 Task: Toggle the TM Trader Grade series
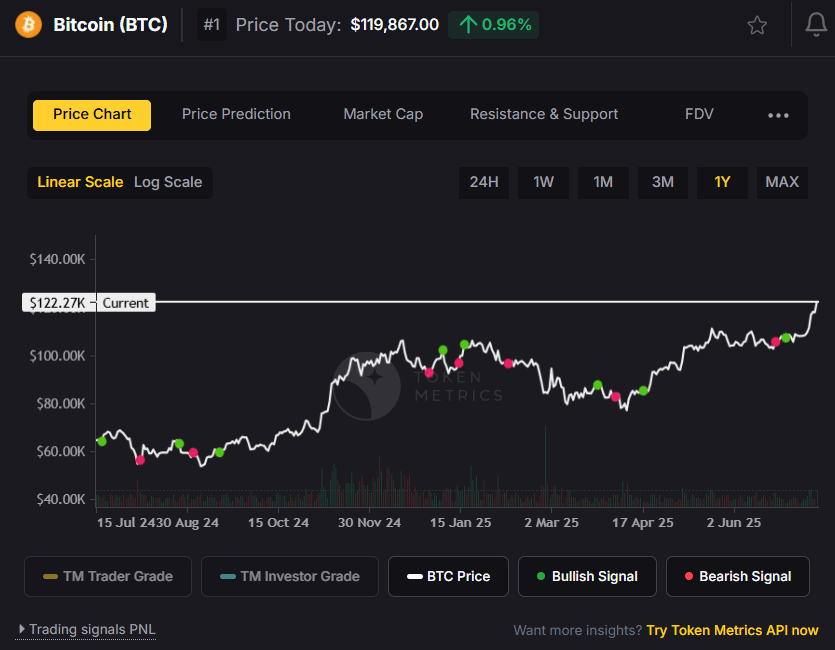click(108, 577)
